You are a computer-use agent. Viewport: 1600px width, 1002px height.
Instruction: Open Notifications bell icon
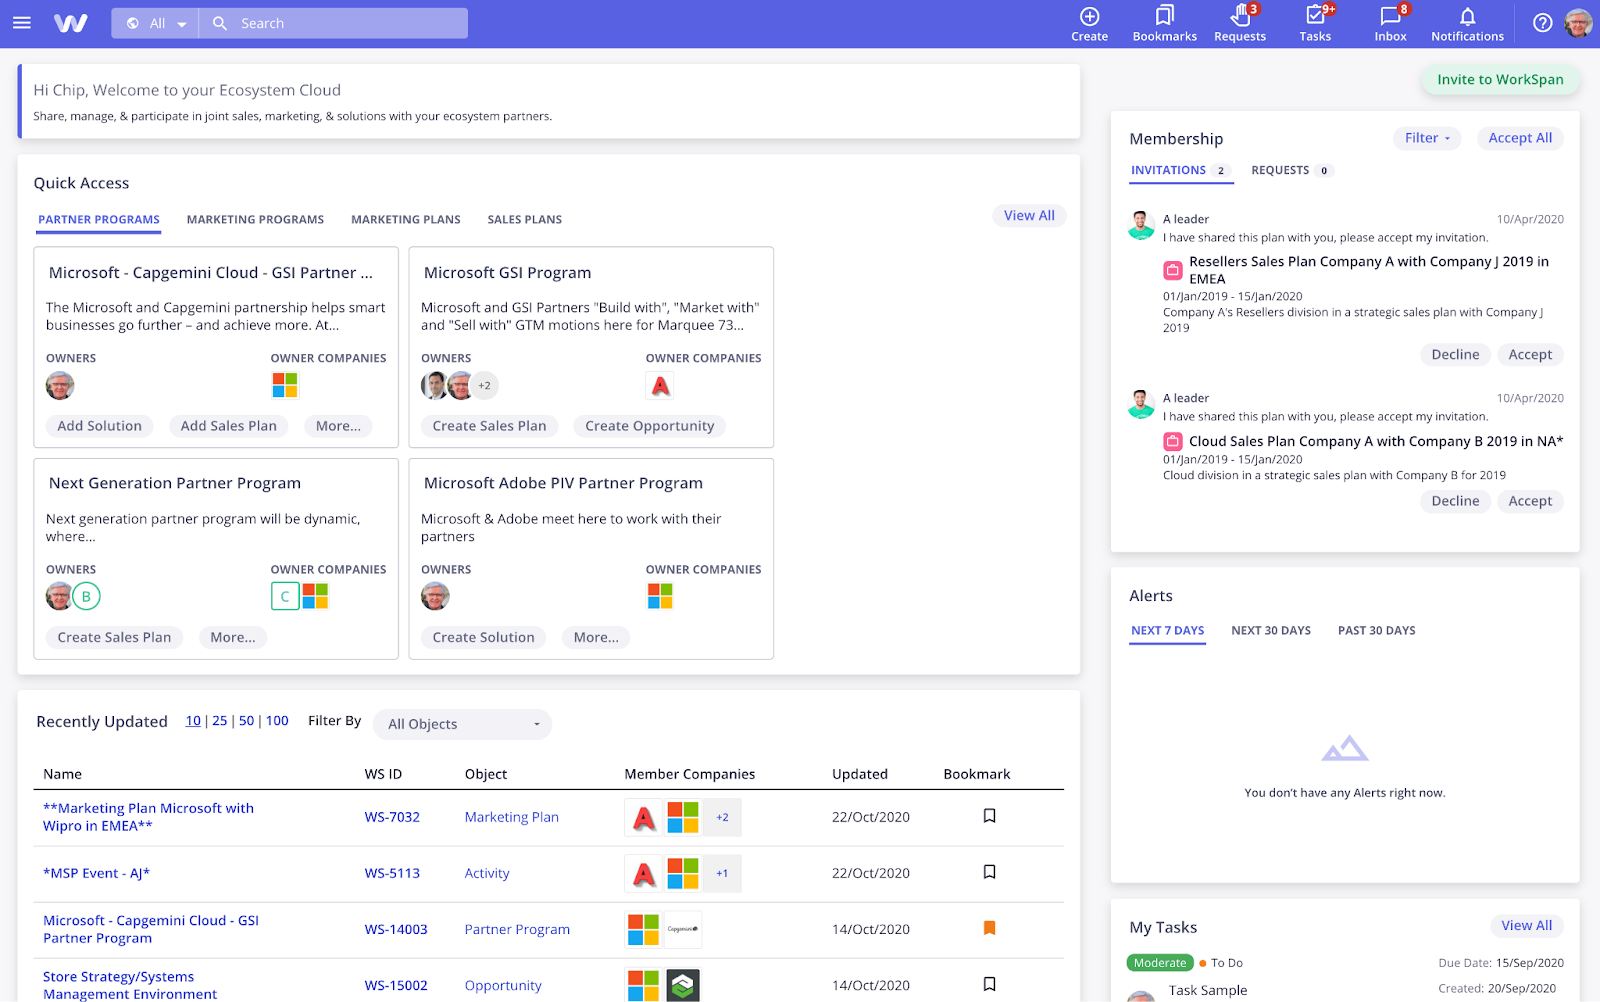(x=1467, y=16)
